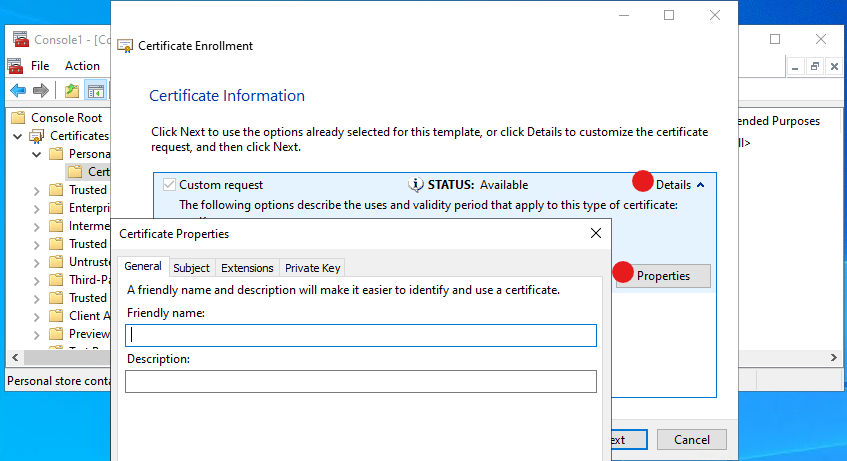Click the Client A folder icon
This screenshot has height=461, width=847.
tap(56, 316)
